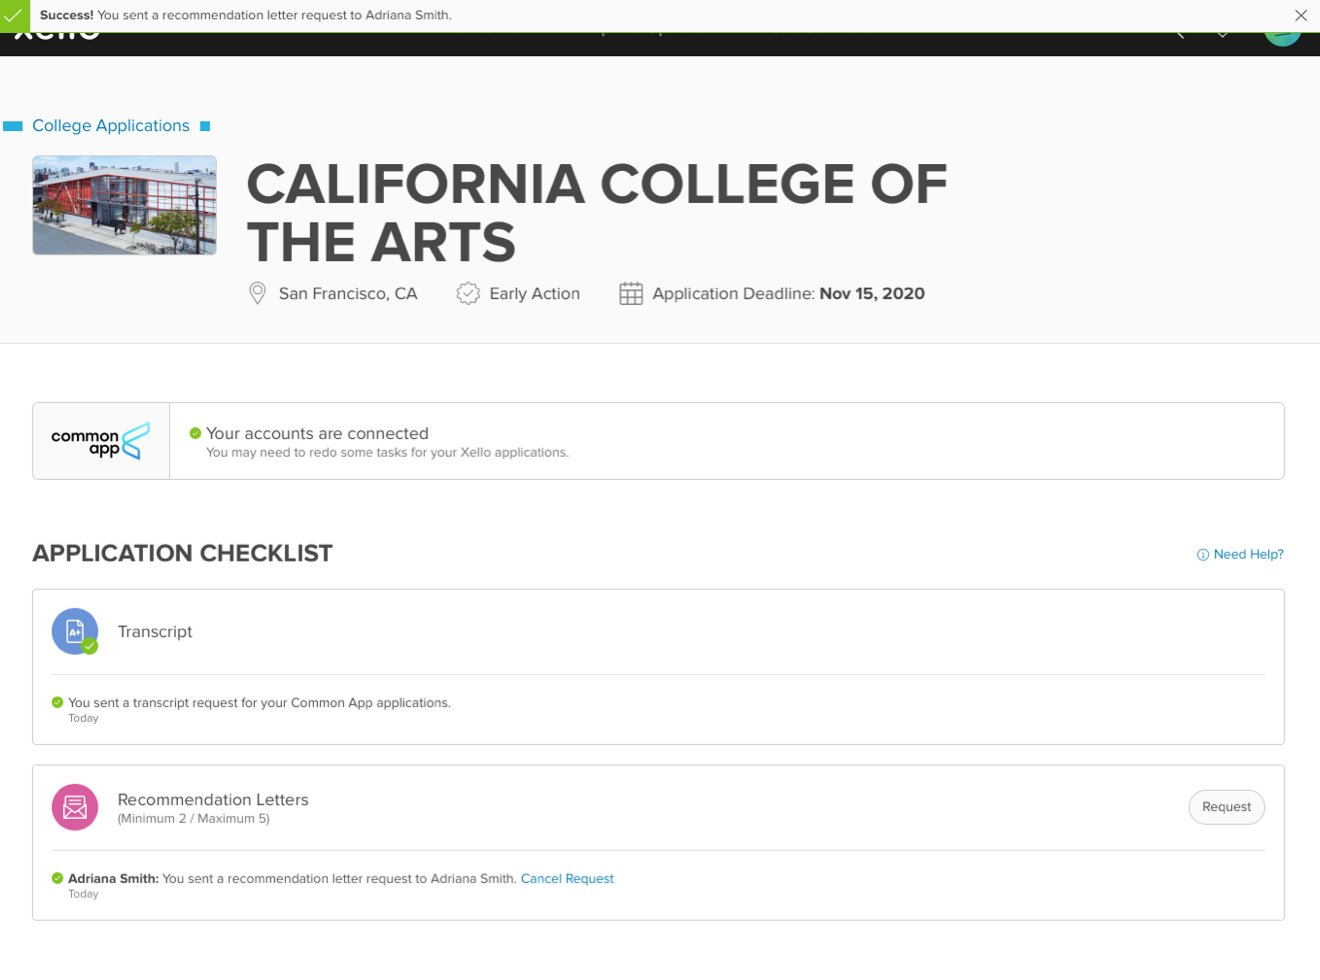Click the green check beside Adriana Smith

(x=57, y=878)
